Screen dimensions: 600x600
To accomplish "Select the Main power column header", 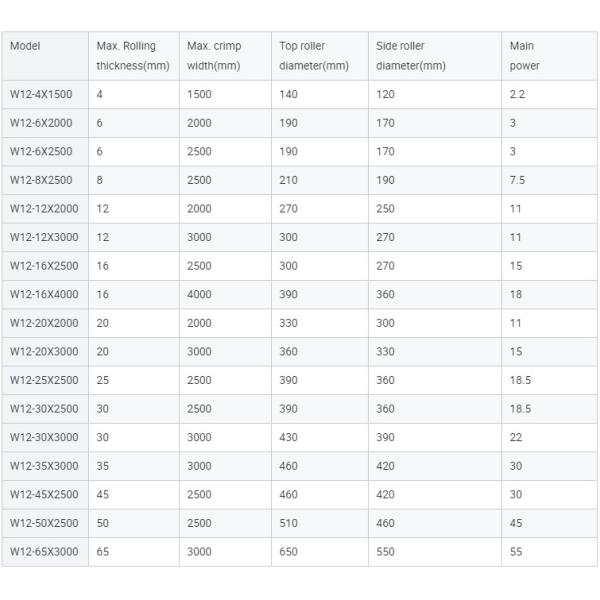I will (x=524, y=56).
